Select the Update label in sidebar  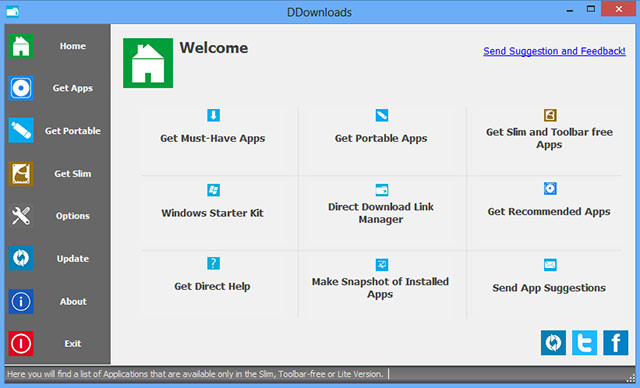(x=73, y=259)
